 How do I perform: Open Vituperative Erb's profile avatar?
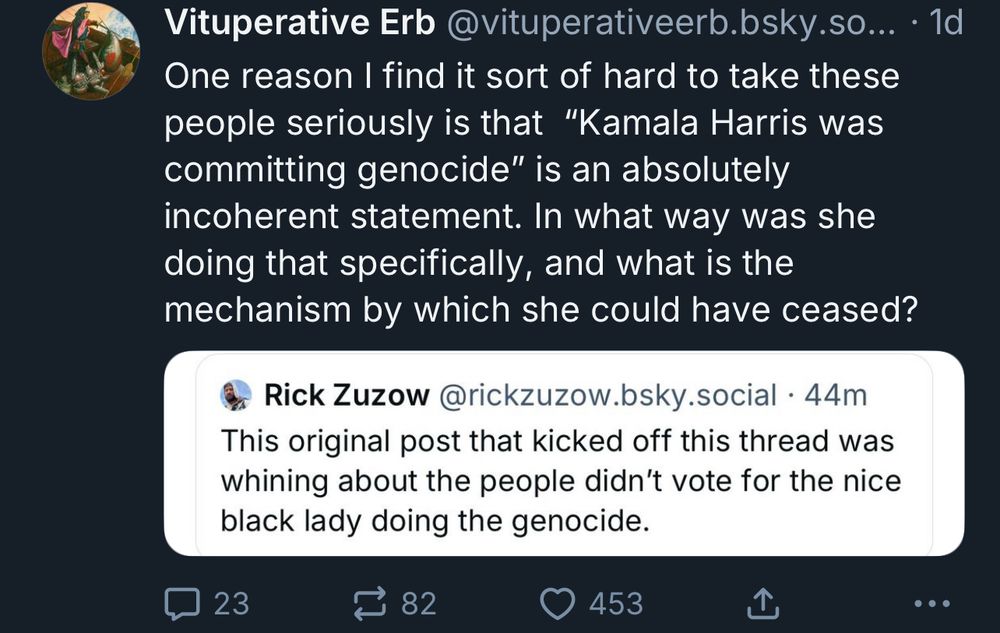pos(91,52)
